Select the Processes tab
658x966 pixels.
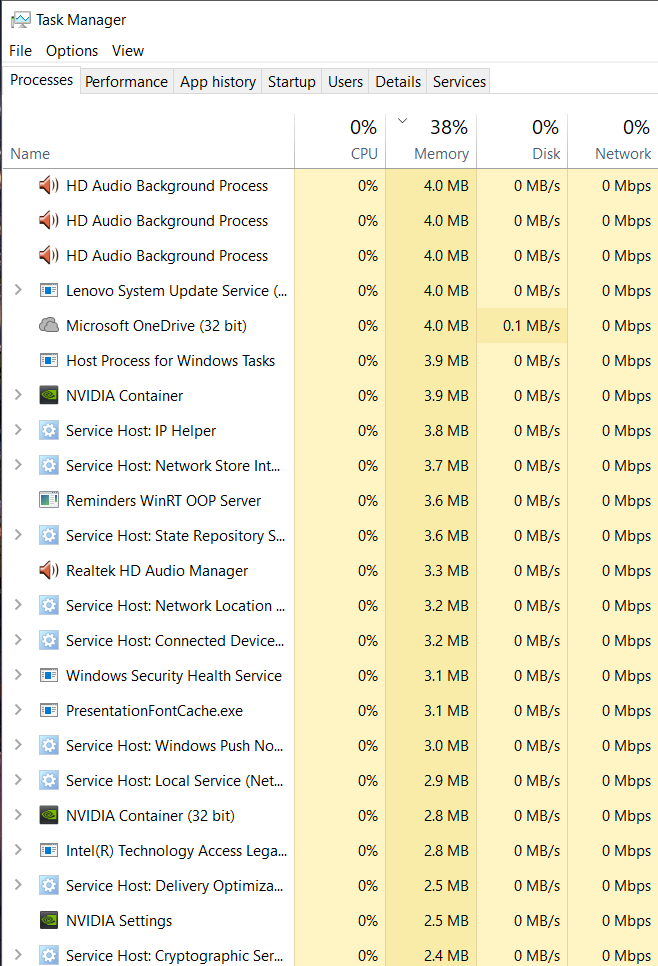tap(41, 80)
